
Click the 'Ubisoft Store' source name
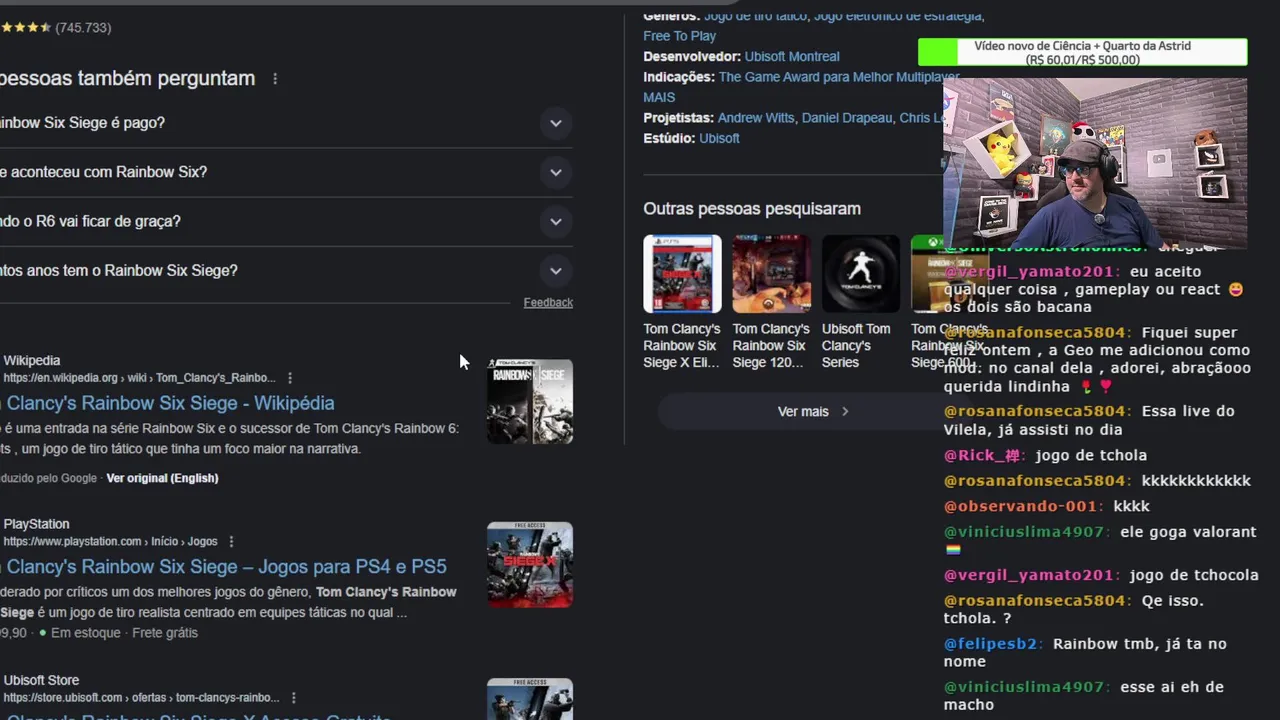(x=41, y=680)
